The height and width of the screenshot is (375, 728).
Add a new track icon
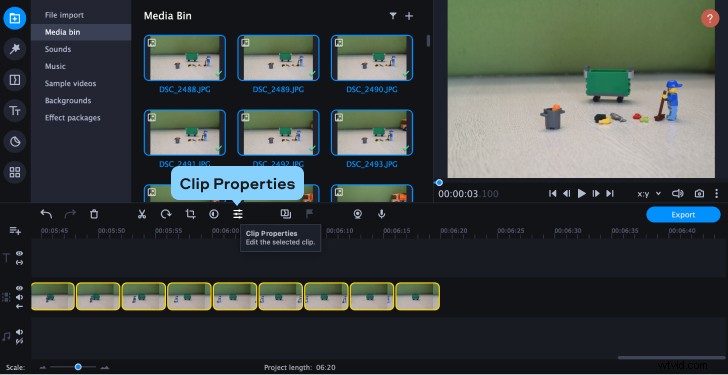click(x=15, y=231)
